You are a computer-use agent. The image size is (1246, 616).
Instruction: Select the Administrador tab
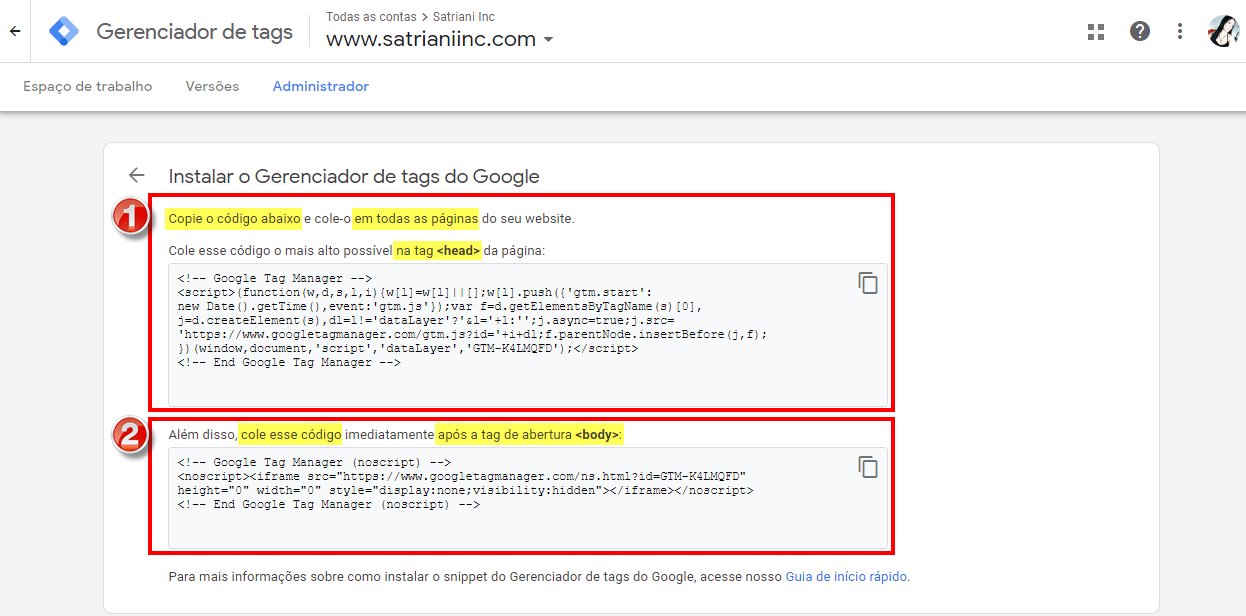(320, 86)
